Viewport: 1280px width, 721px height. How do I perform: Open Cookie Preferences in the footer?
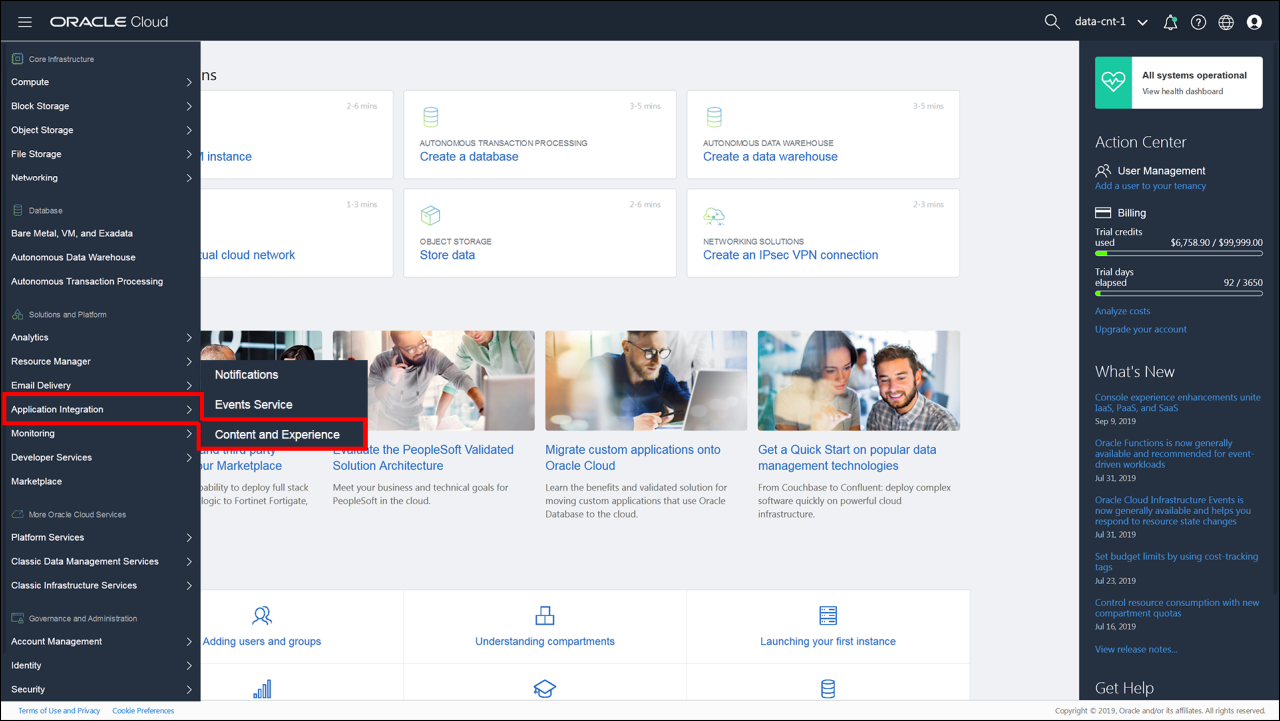point(143,711)
